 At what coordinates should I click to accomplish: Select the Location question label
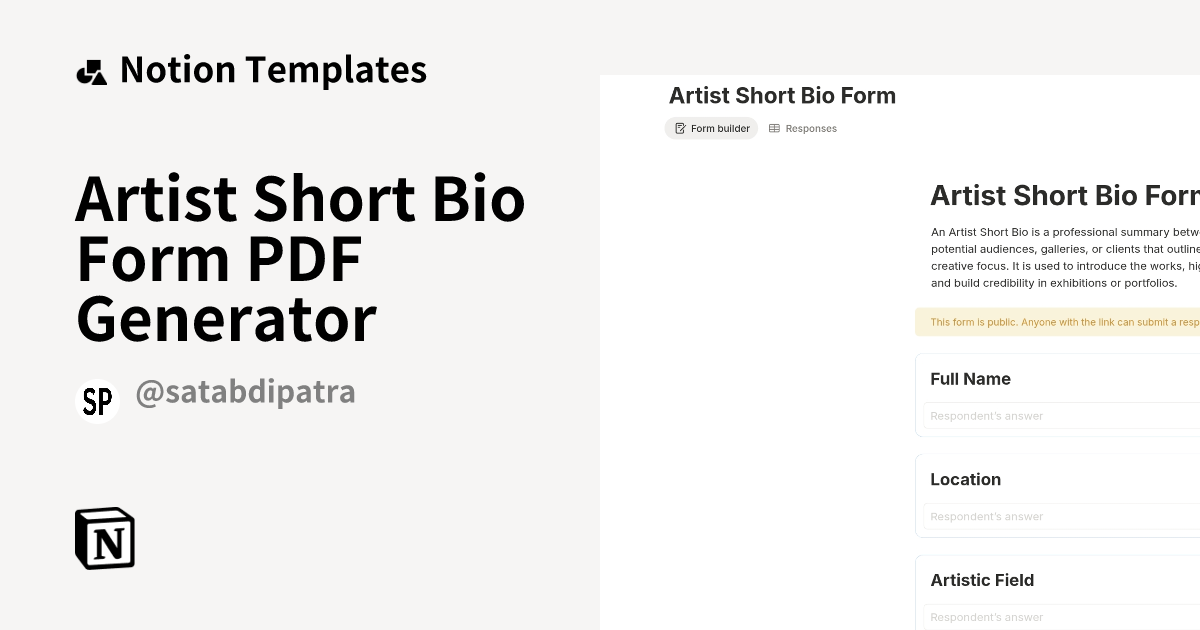point(965,479)
